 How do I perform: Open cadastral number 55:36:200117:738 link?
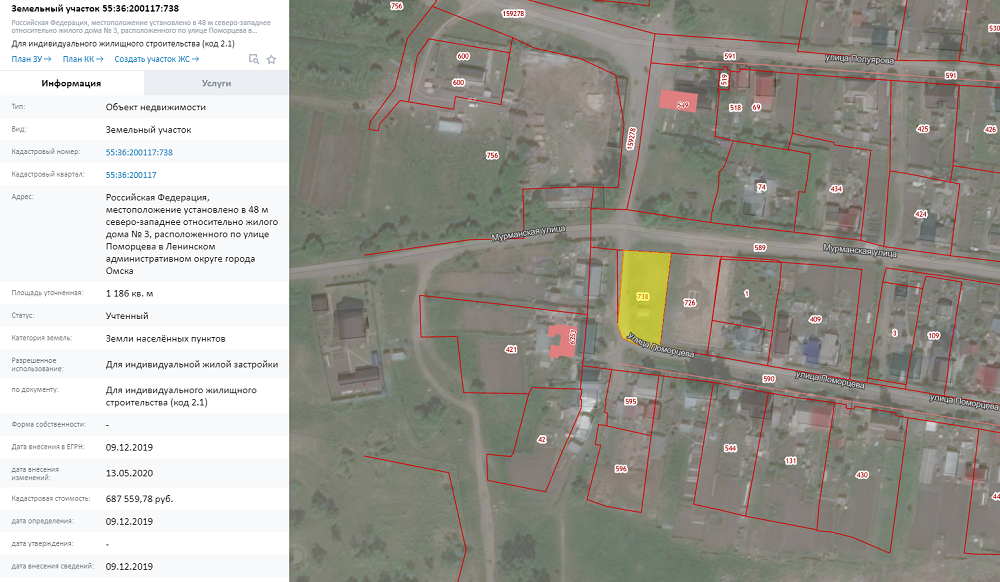click(x=139, y=152)
